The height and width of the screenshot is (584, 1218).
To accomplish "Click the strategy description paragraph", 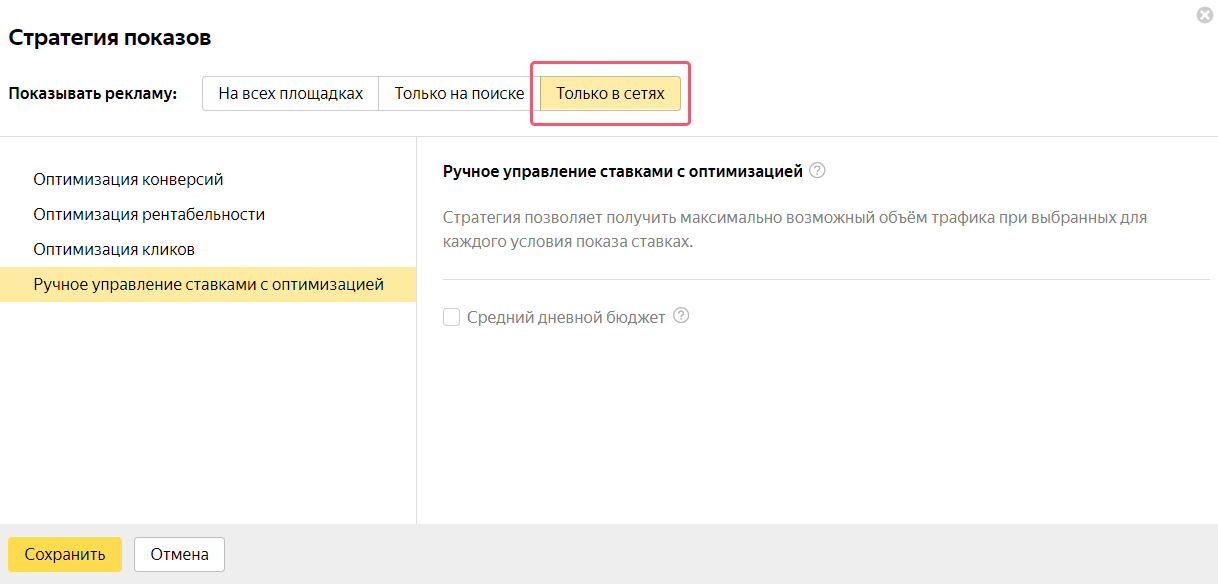I will [x=794, y=229].
